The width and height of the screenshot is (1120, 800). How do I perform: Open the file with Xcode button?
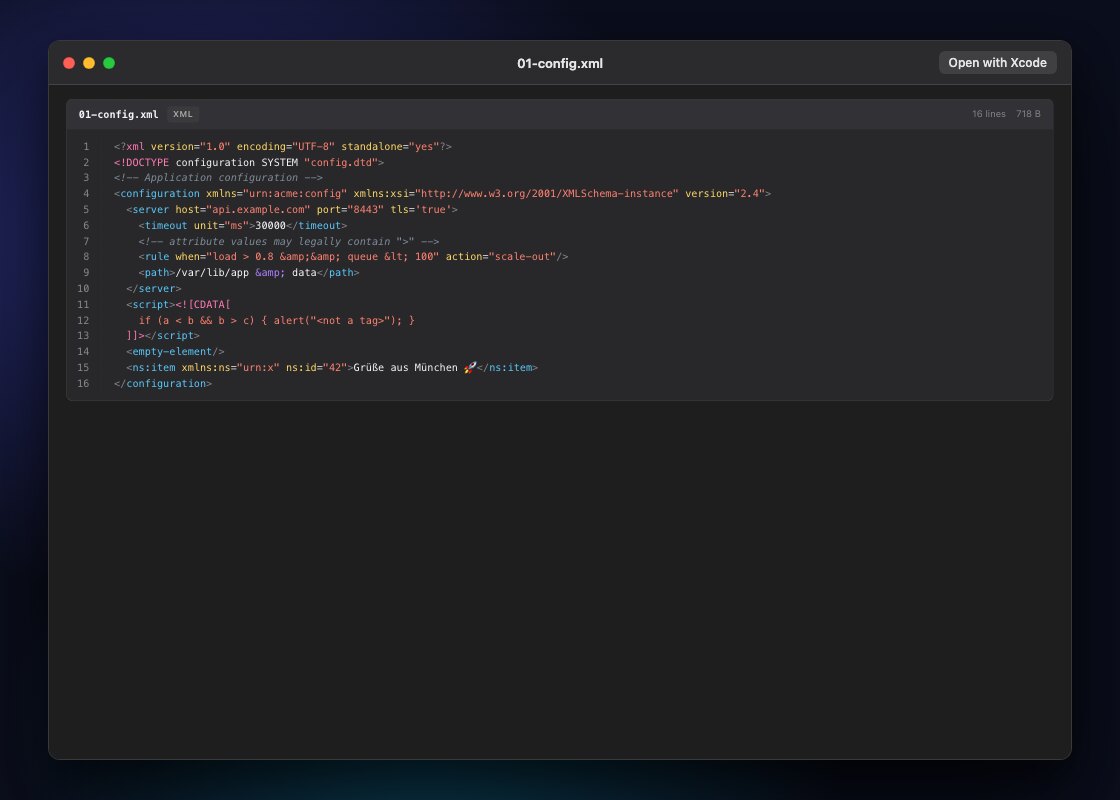pyautogui.click(x=997, y=63)
